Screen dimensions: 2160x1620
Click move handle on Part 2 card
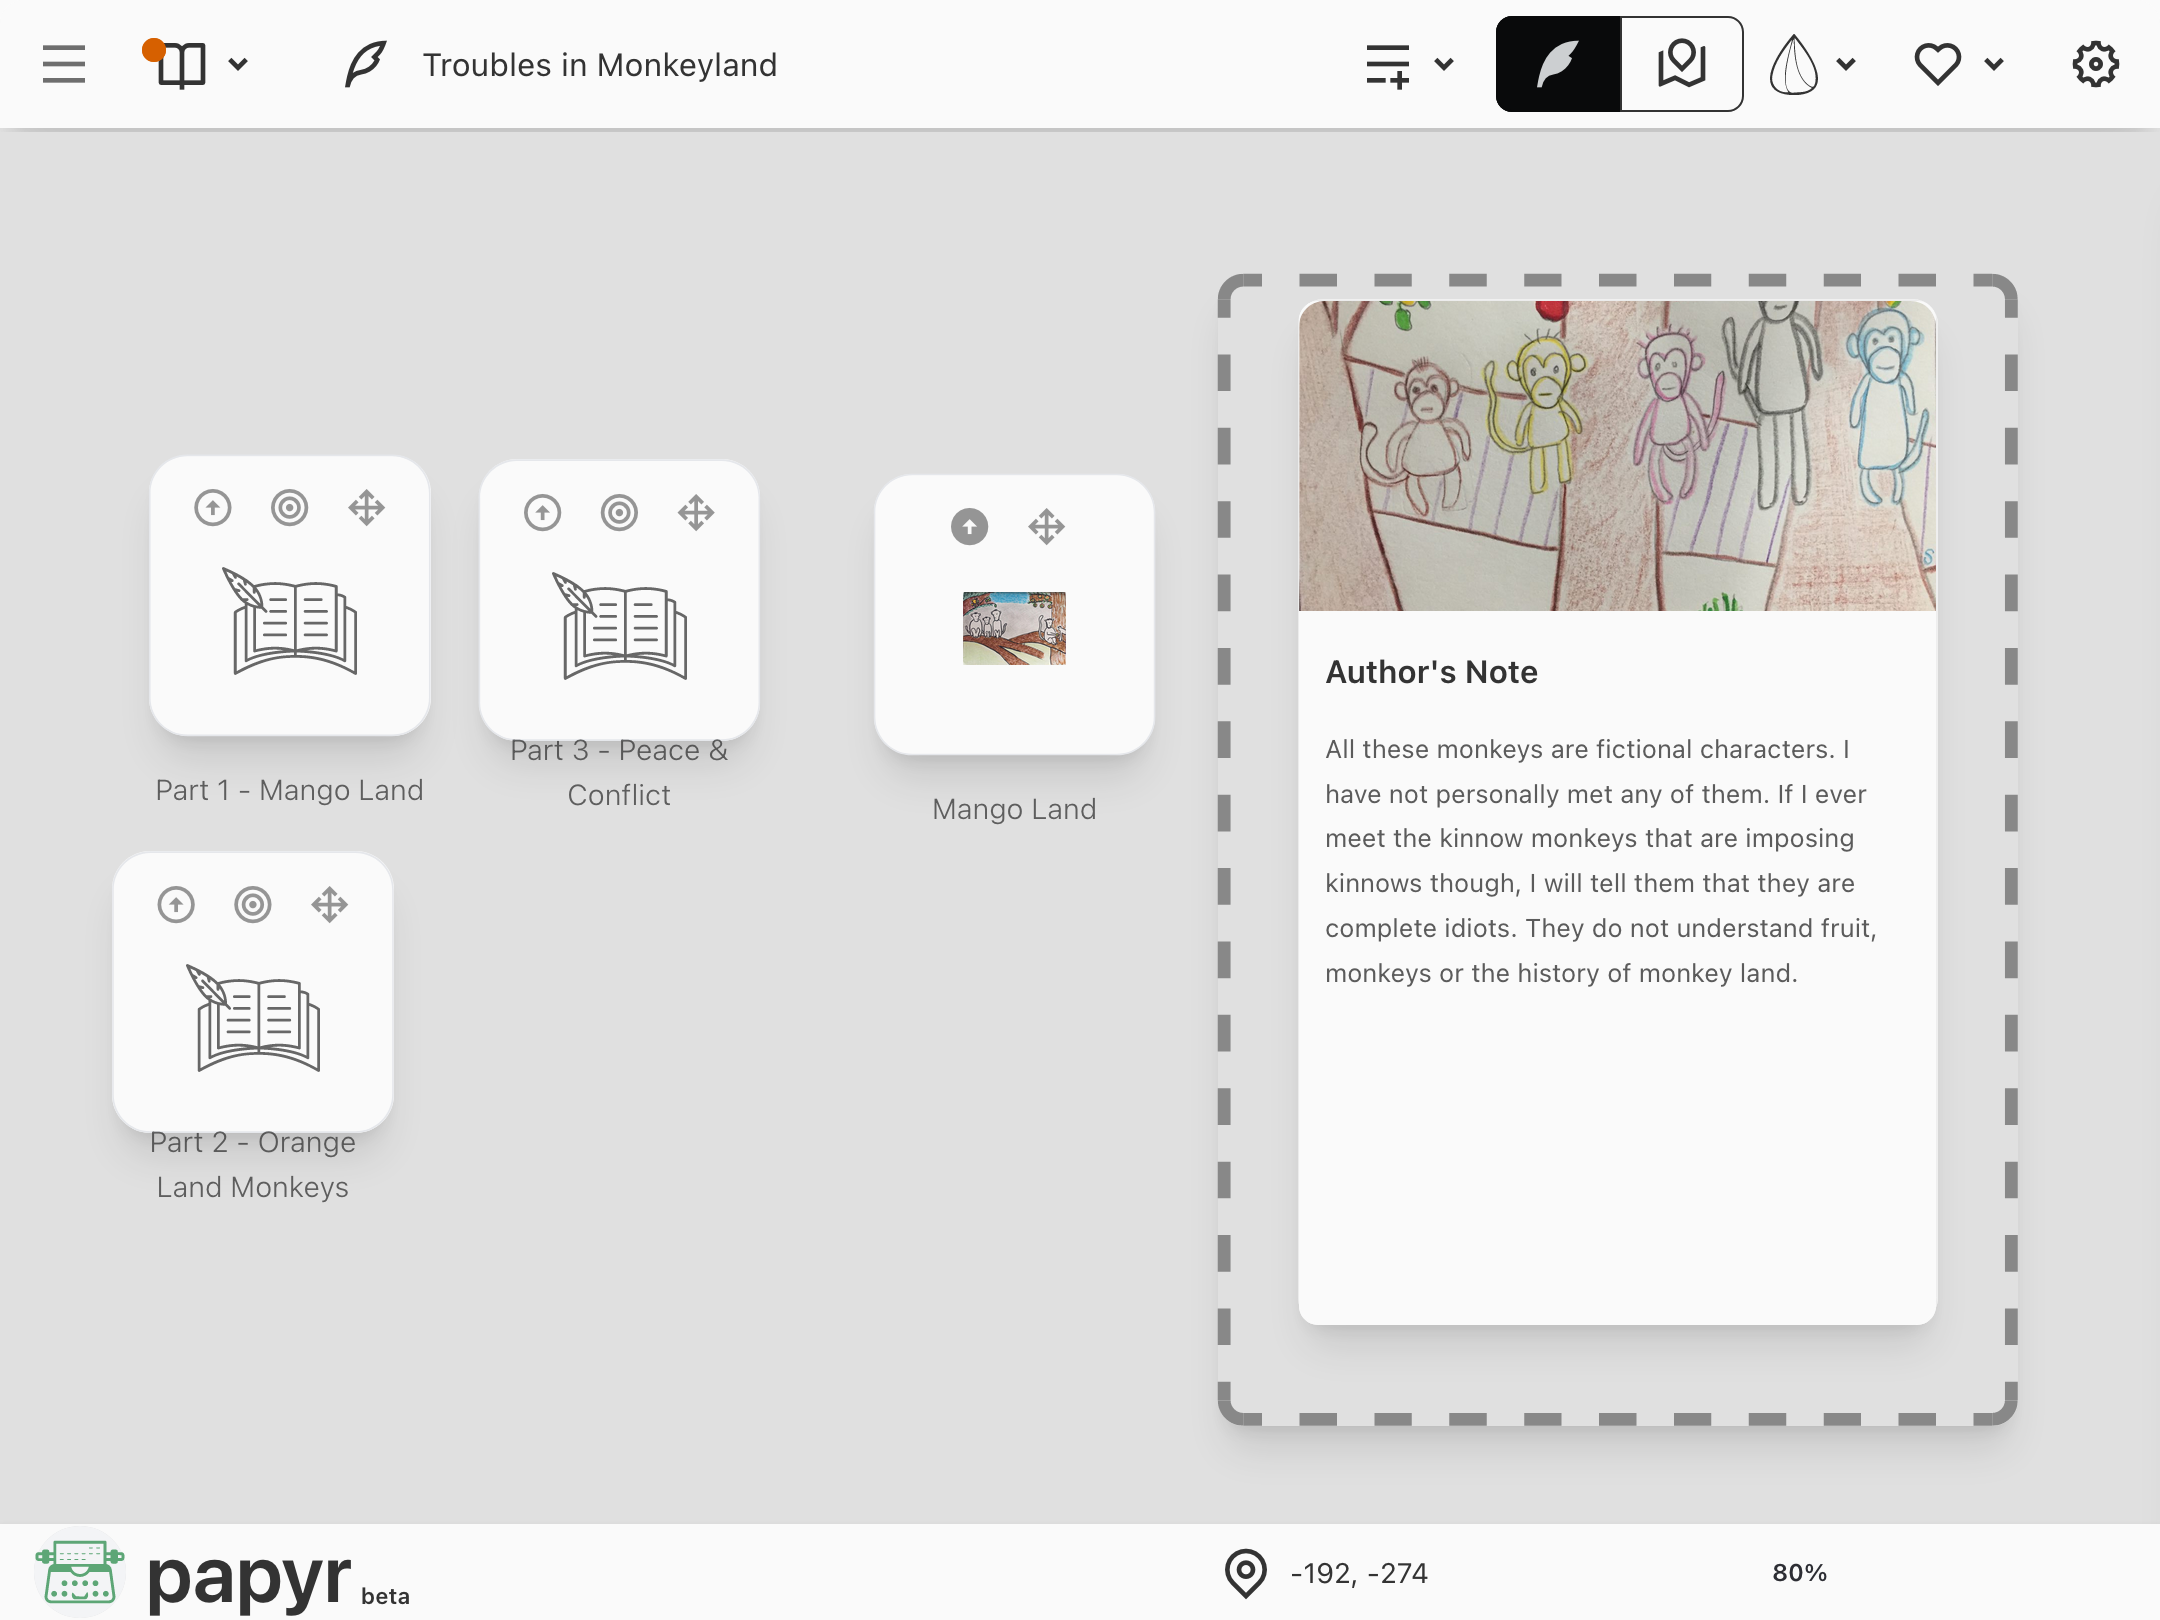pos(329,905)
